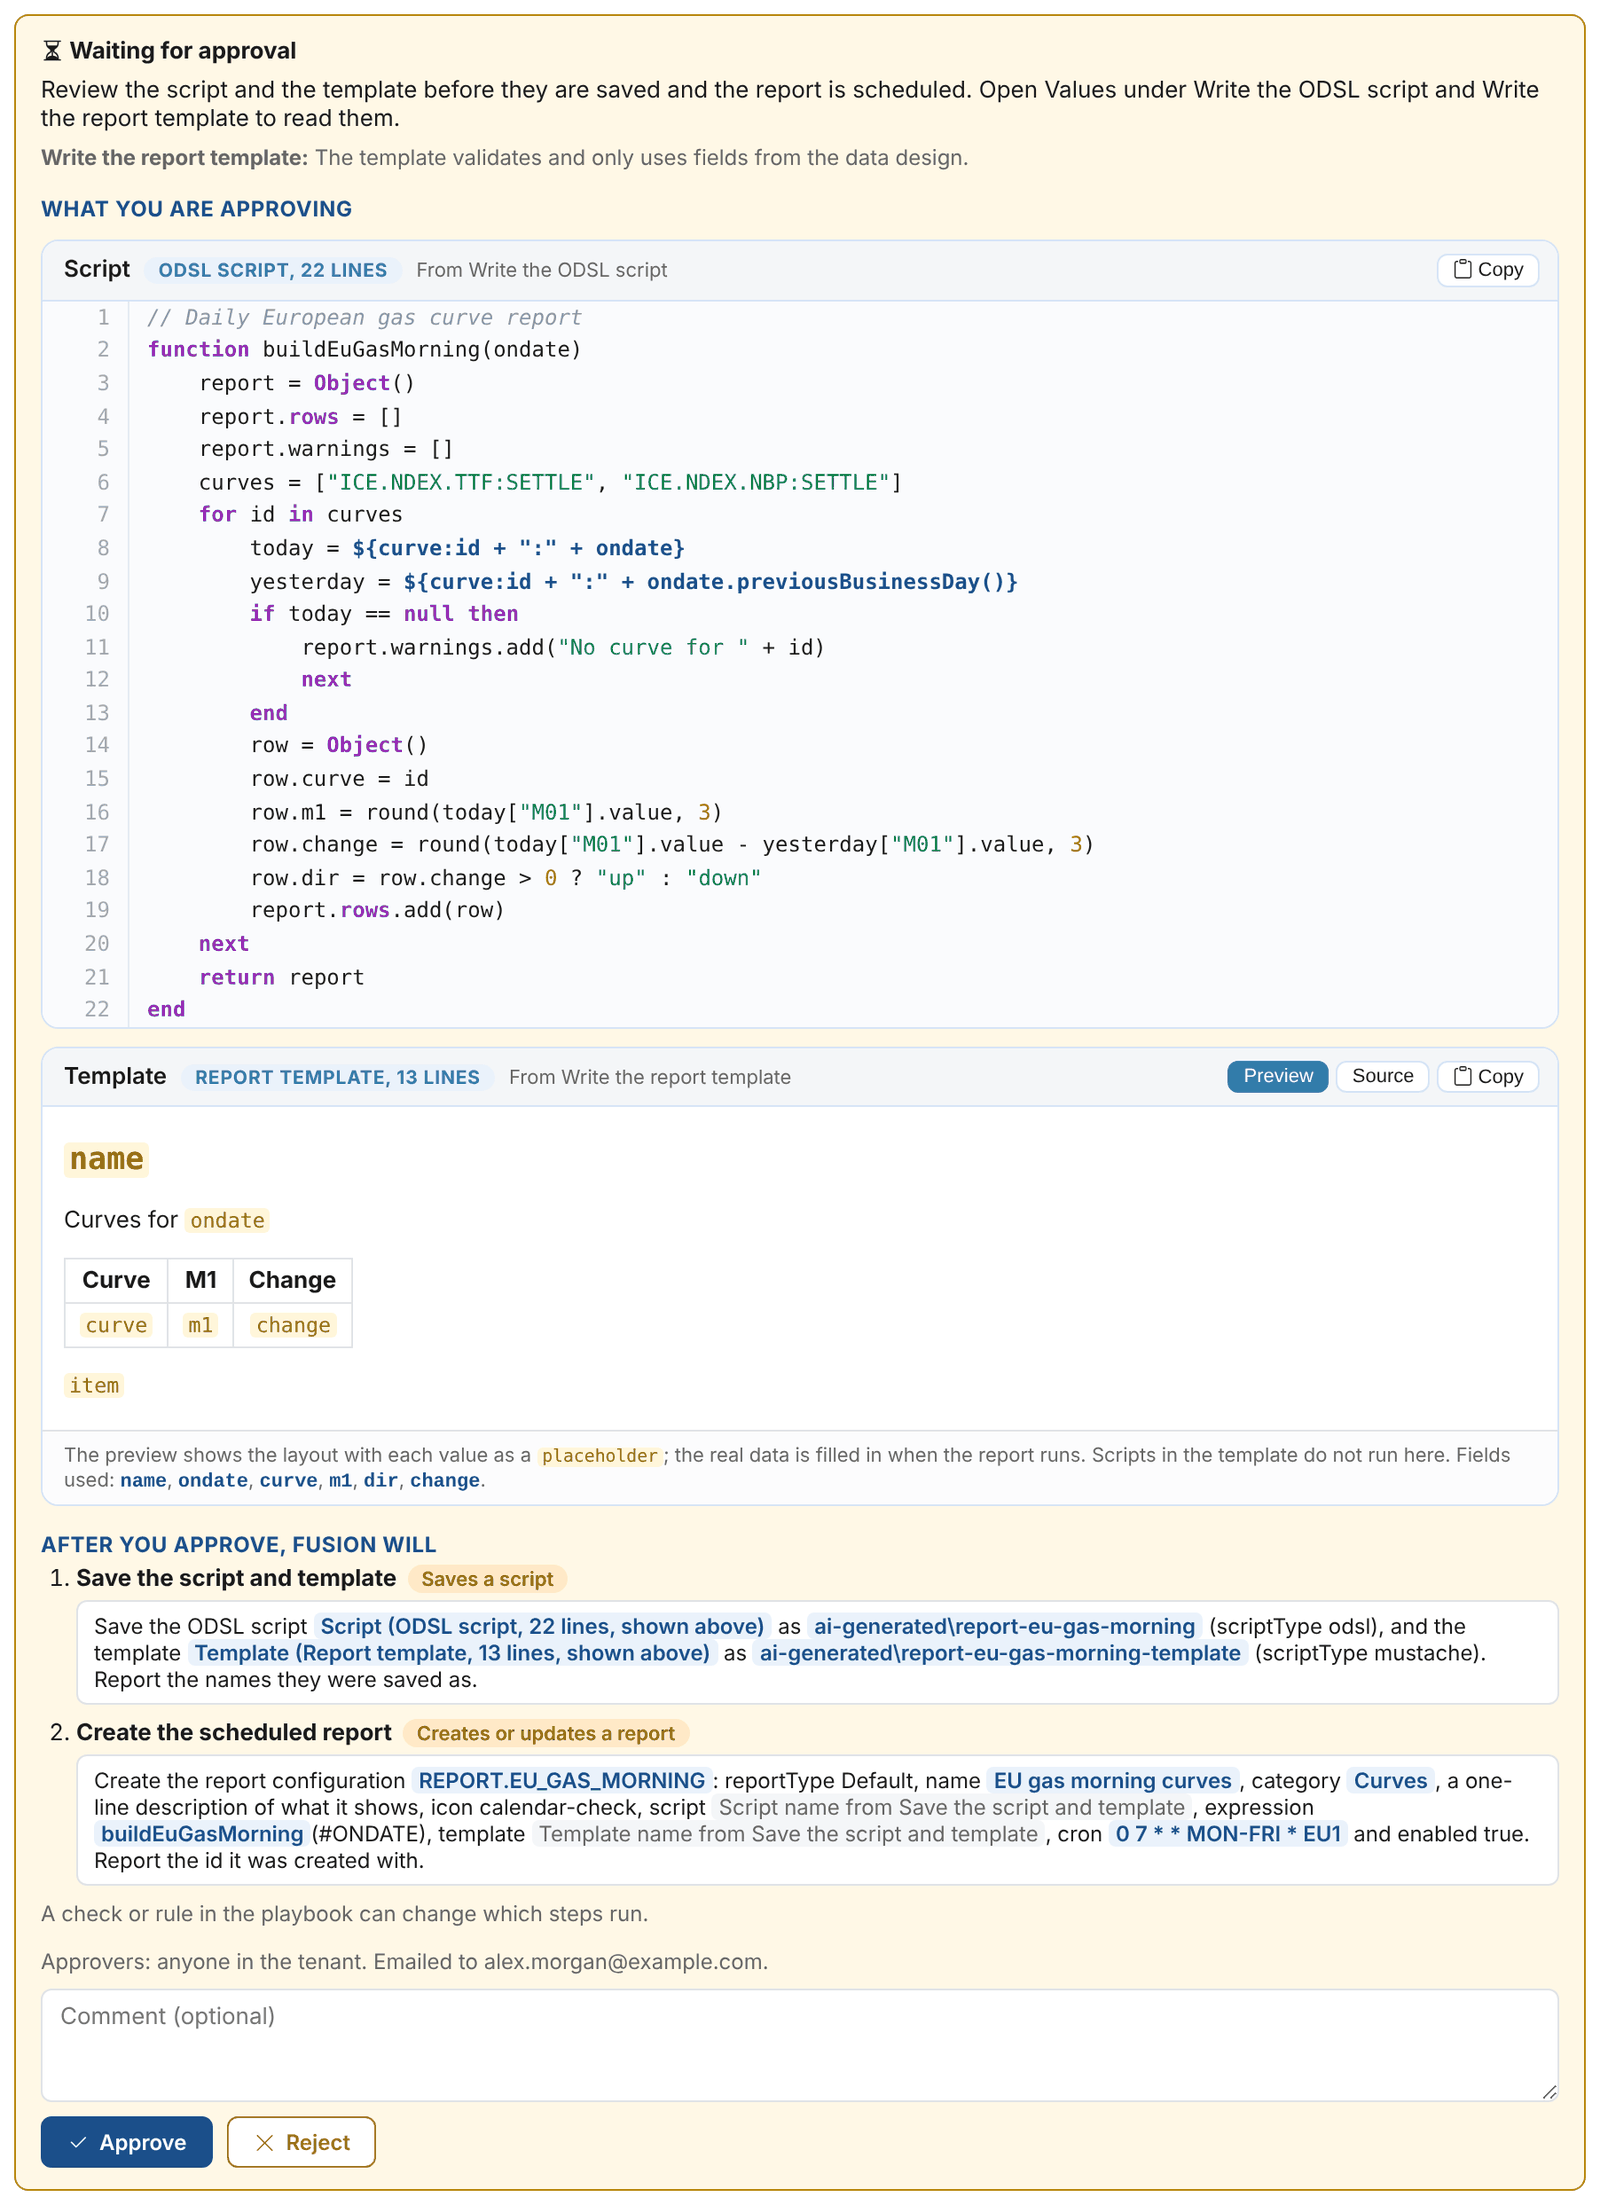The image size is (1600, 2205).
Task: Click 'Template name from Save the script and template'
Action: (x=787, y=1834)
